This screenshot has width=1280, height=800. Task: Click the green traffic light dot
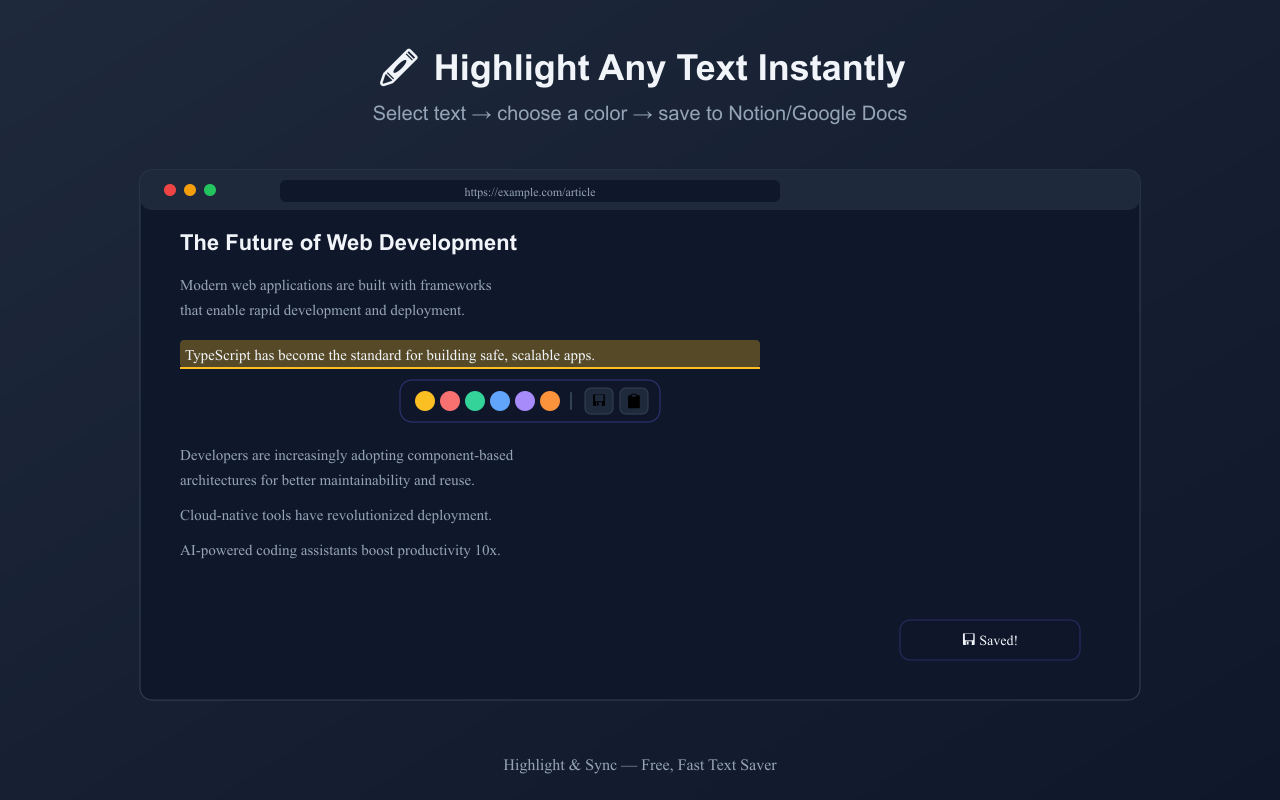coord(210,189)
